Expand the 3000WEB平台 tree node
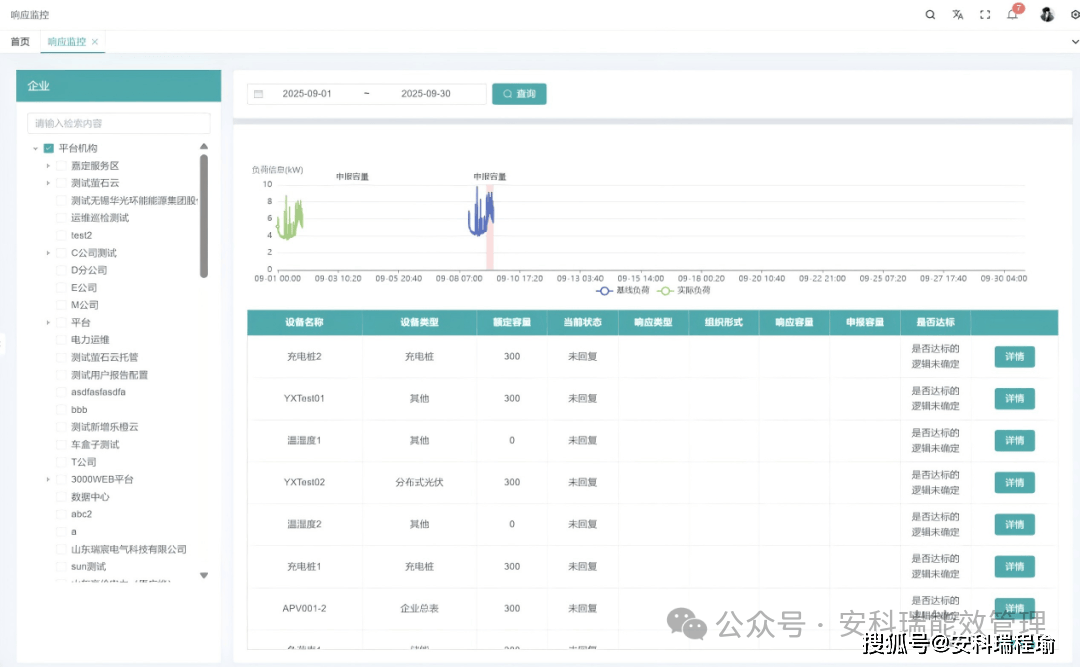 (x=48, y=480)
